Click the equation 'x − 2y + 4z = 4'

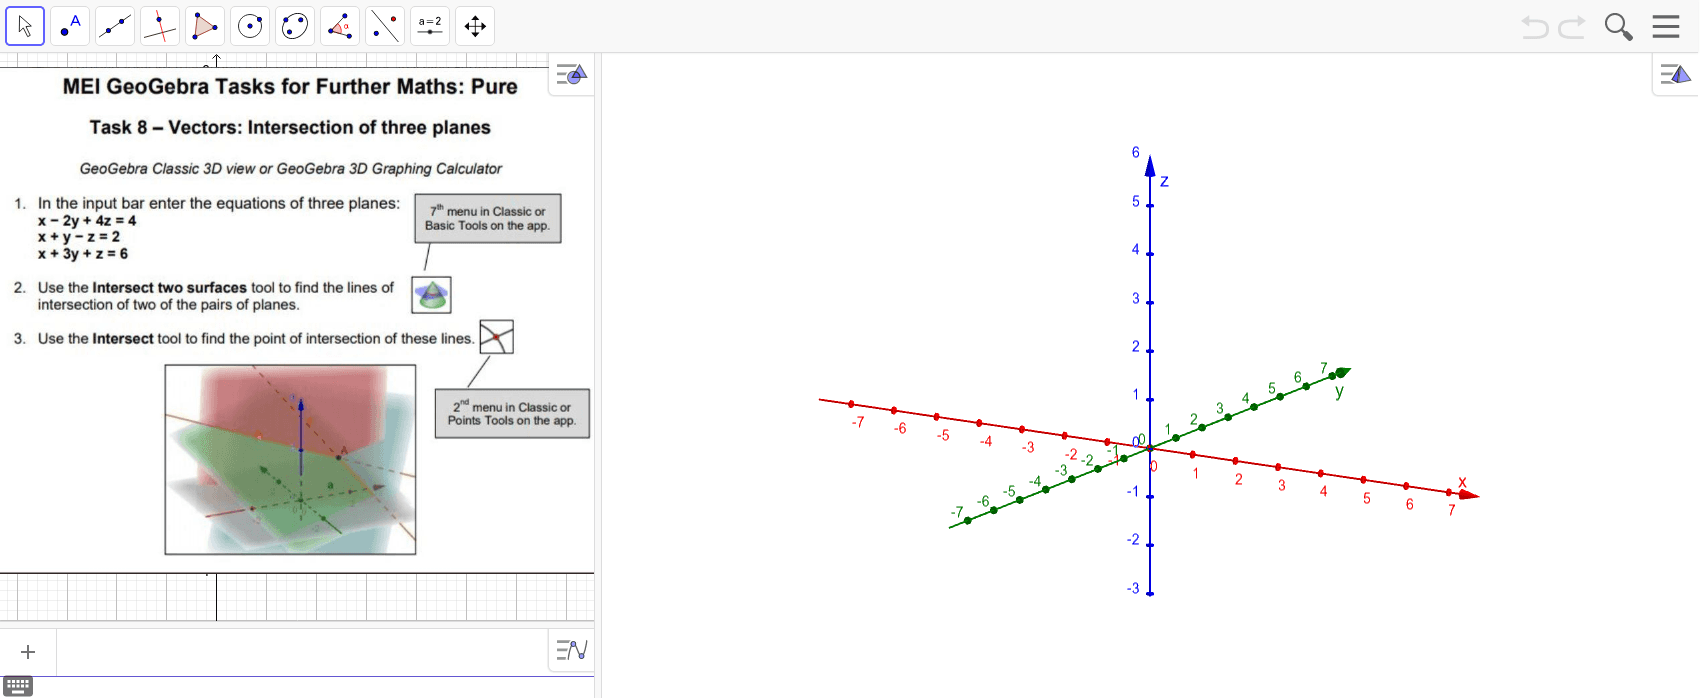87,221
